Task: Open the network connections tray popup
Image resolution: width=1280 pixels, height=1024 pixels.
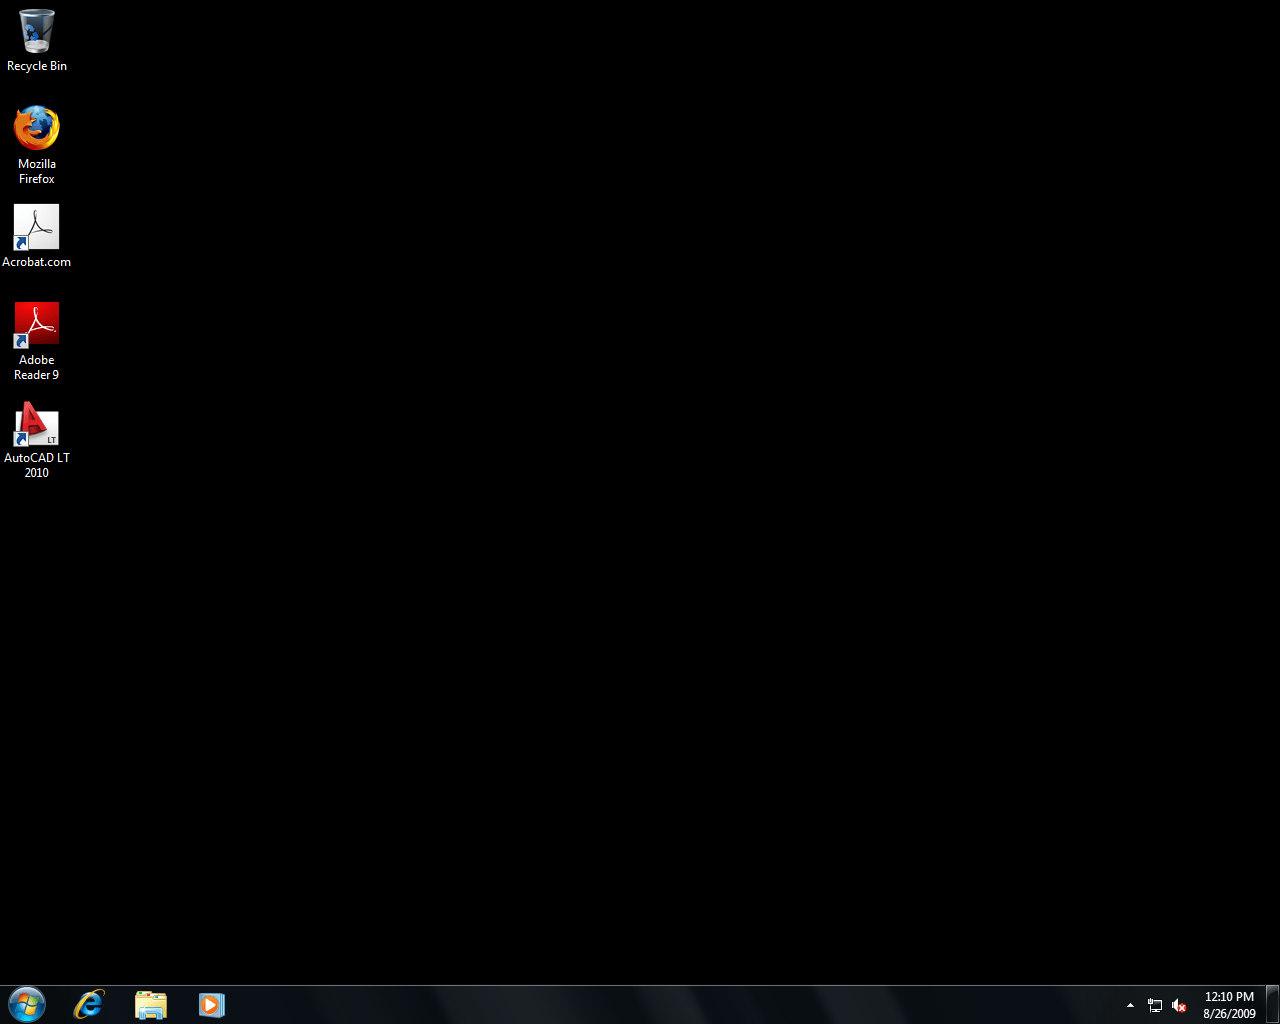Action: [x=1155, y=1005]
